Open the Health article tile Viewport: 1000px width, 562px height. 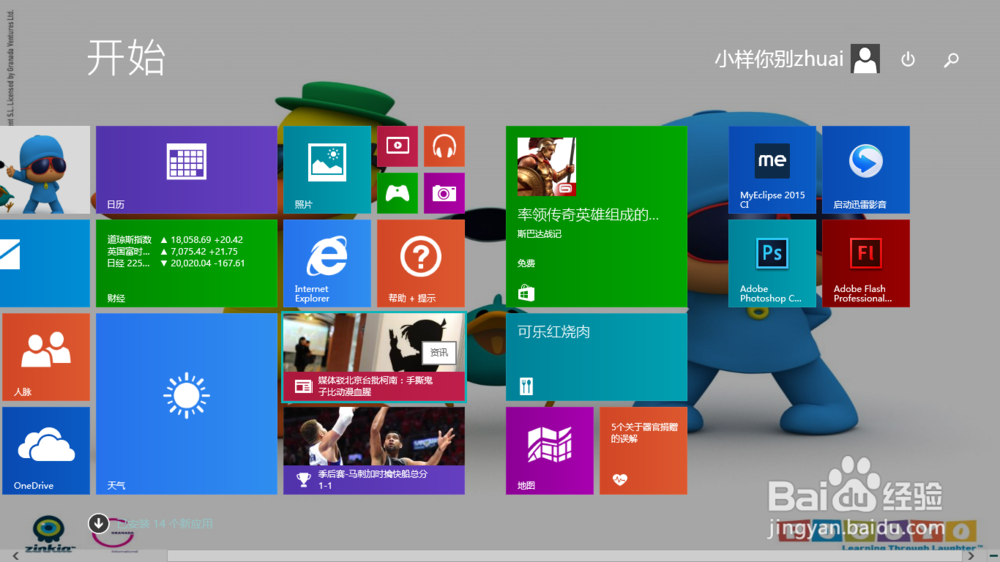coord(643,450)
